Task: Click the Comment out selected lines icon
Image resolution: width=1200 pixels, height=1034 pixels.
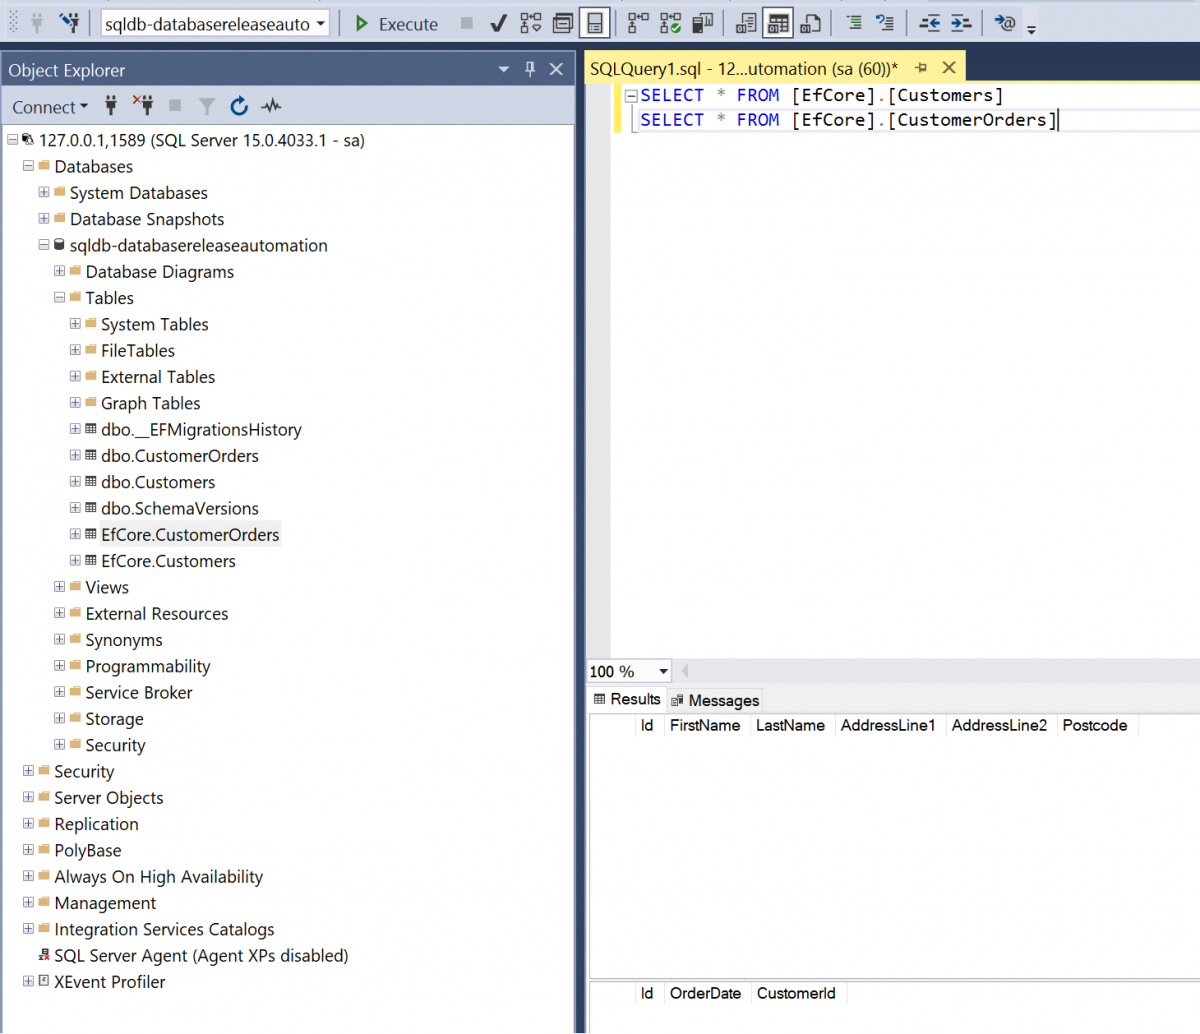Action: coord(854,24)
